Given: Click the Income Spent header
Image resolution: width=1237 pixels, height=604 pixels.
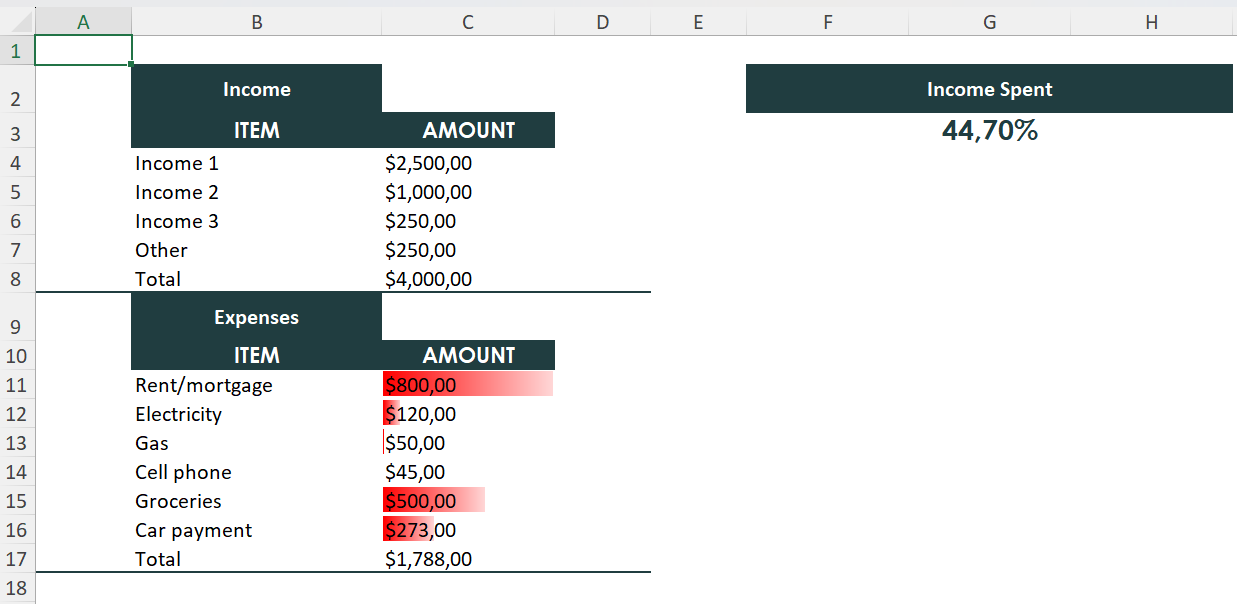Looking at the screenshot, I should (989, 89).
